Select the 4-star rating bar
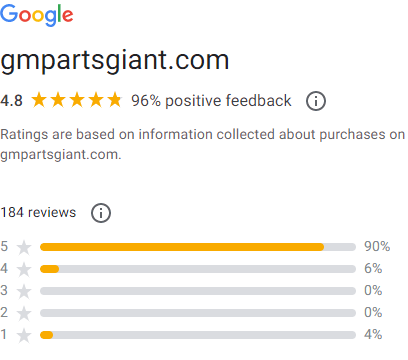 point(198,269)
